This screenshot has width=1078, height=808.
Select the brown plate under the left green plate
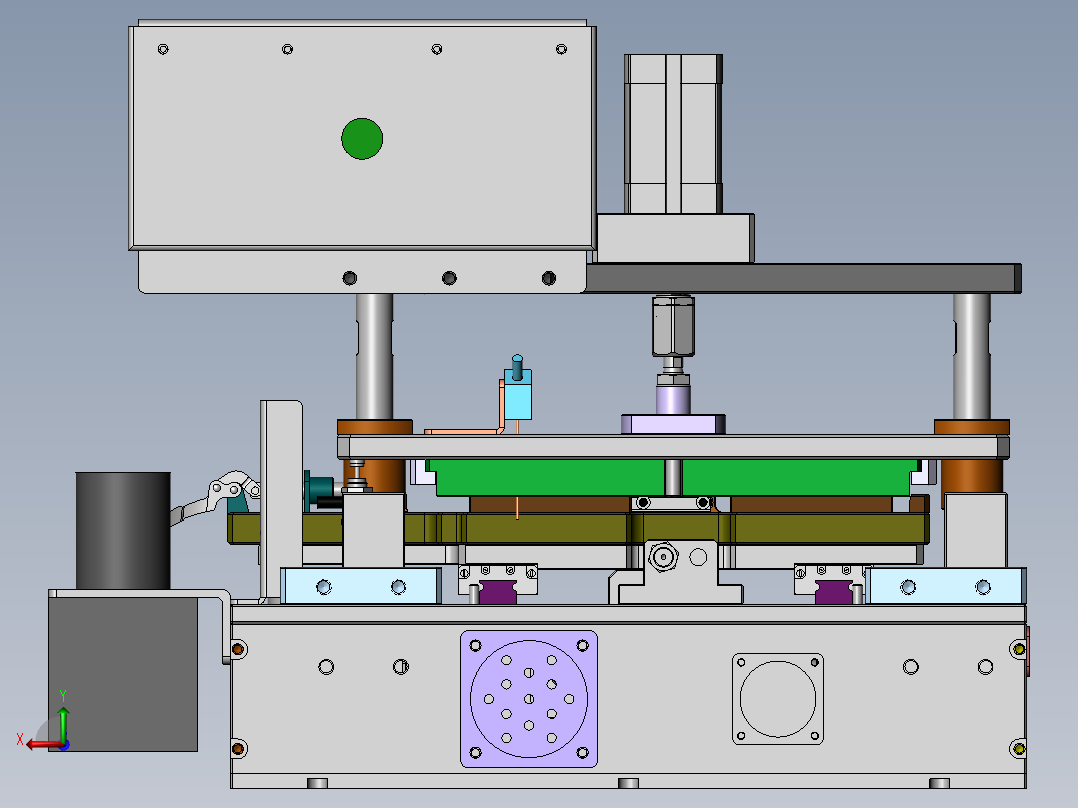coord(549,504)
